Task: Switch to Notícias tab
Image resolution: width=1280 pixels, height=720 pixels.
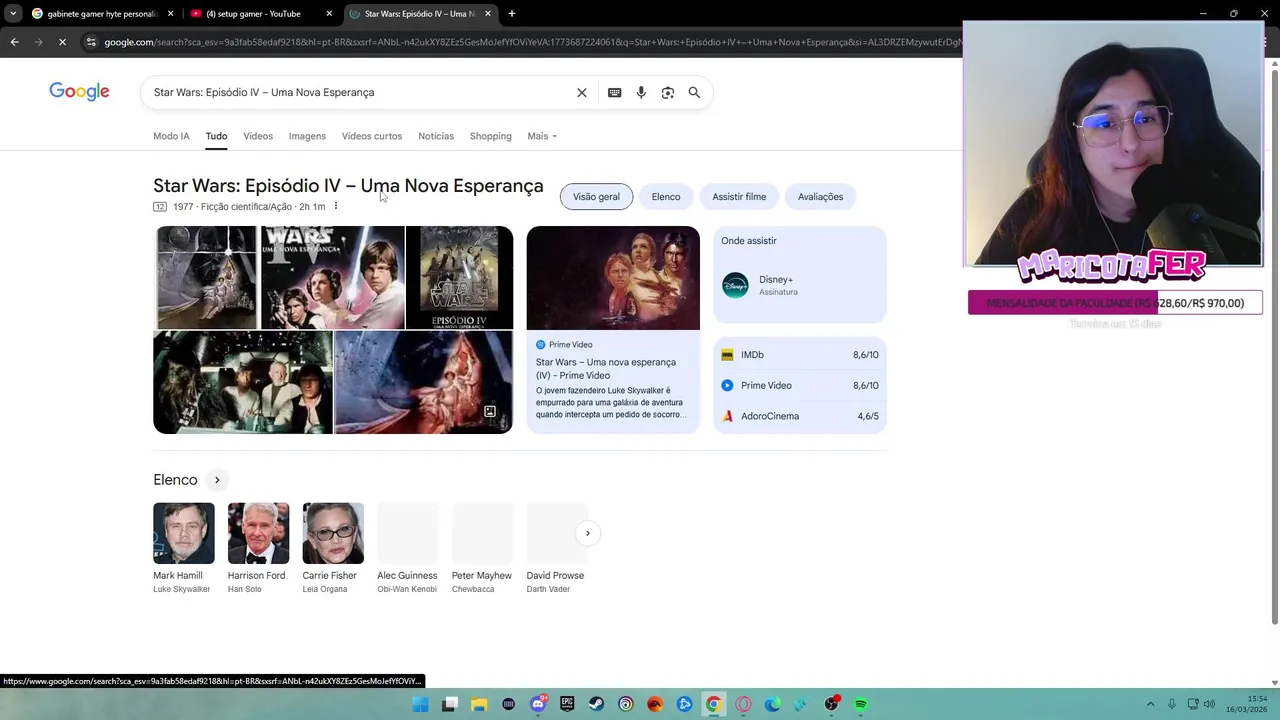Action: (436, 136)
